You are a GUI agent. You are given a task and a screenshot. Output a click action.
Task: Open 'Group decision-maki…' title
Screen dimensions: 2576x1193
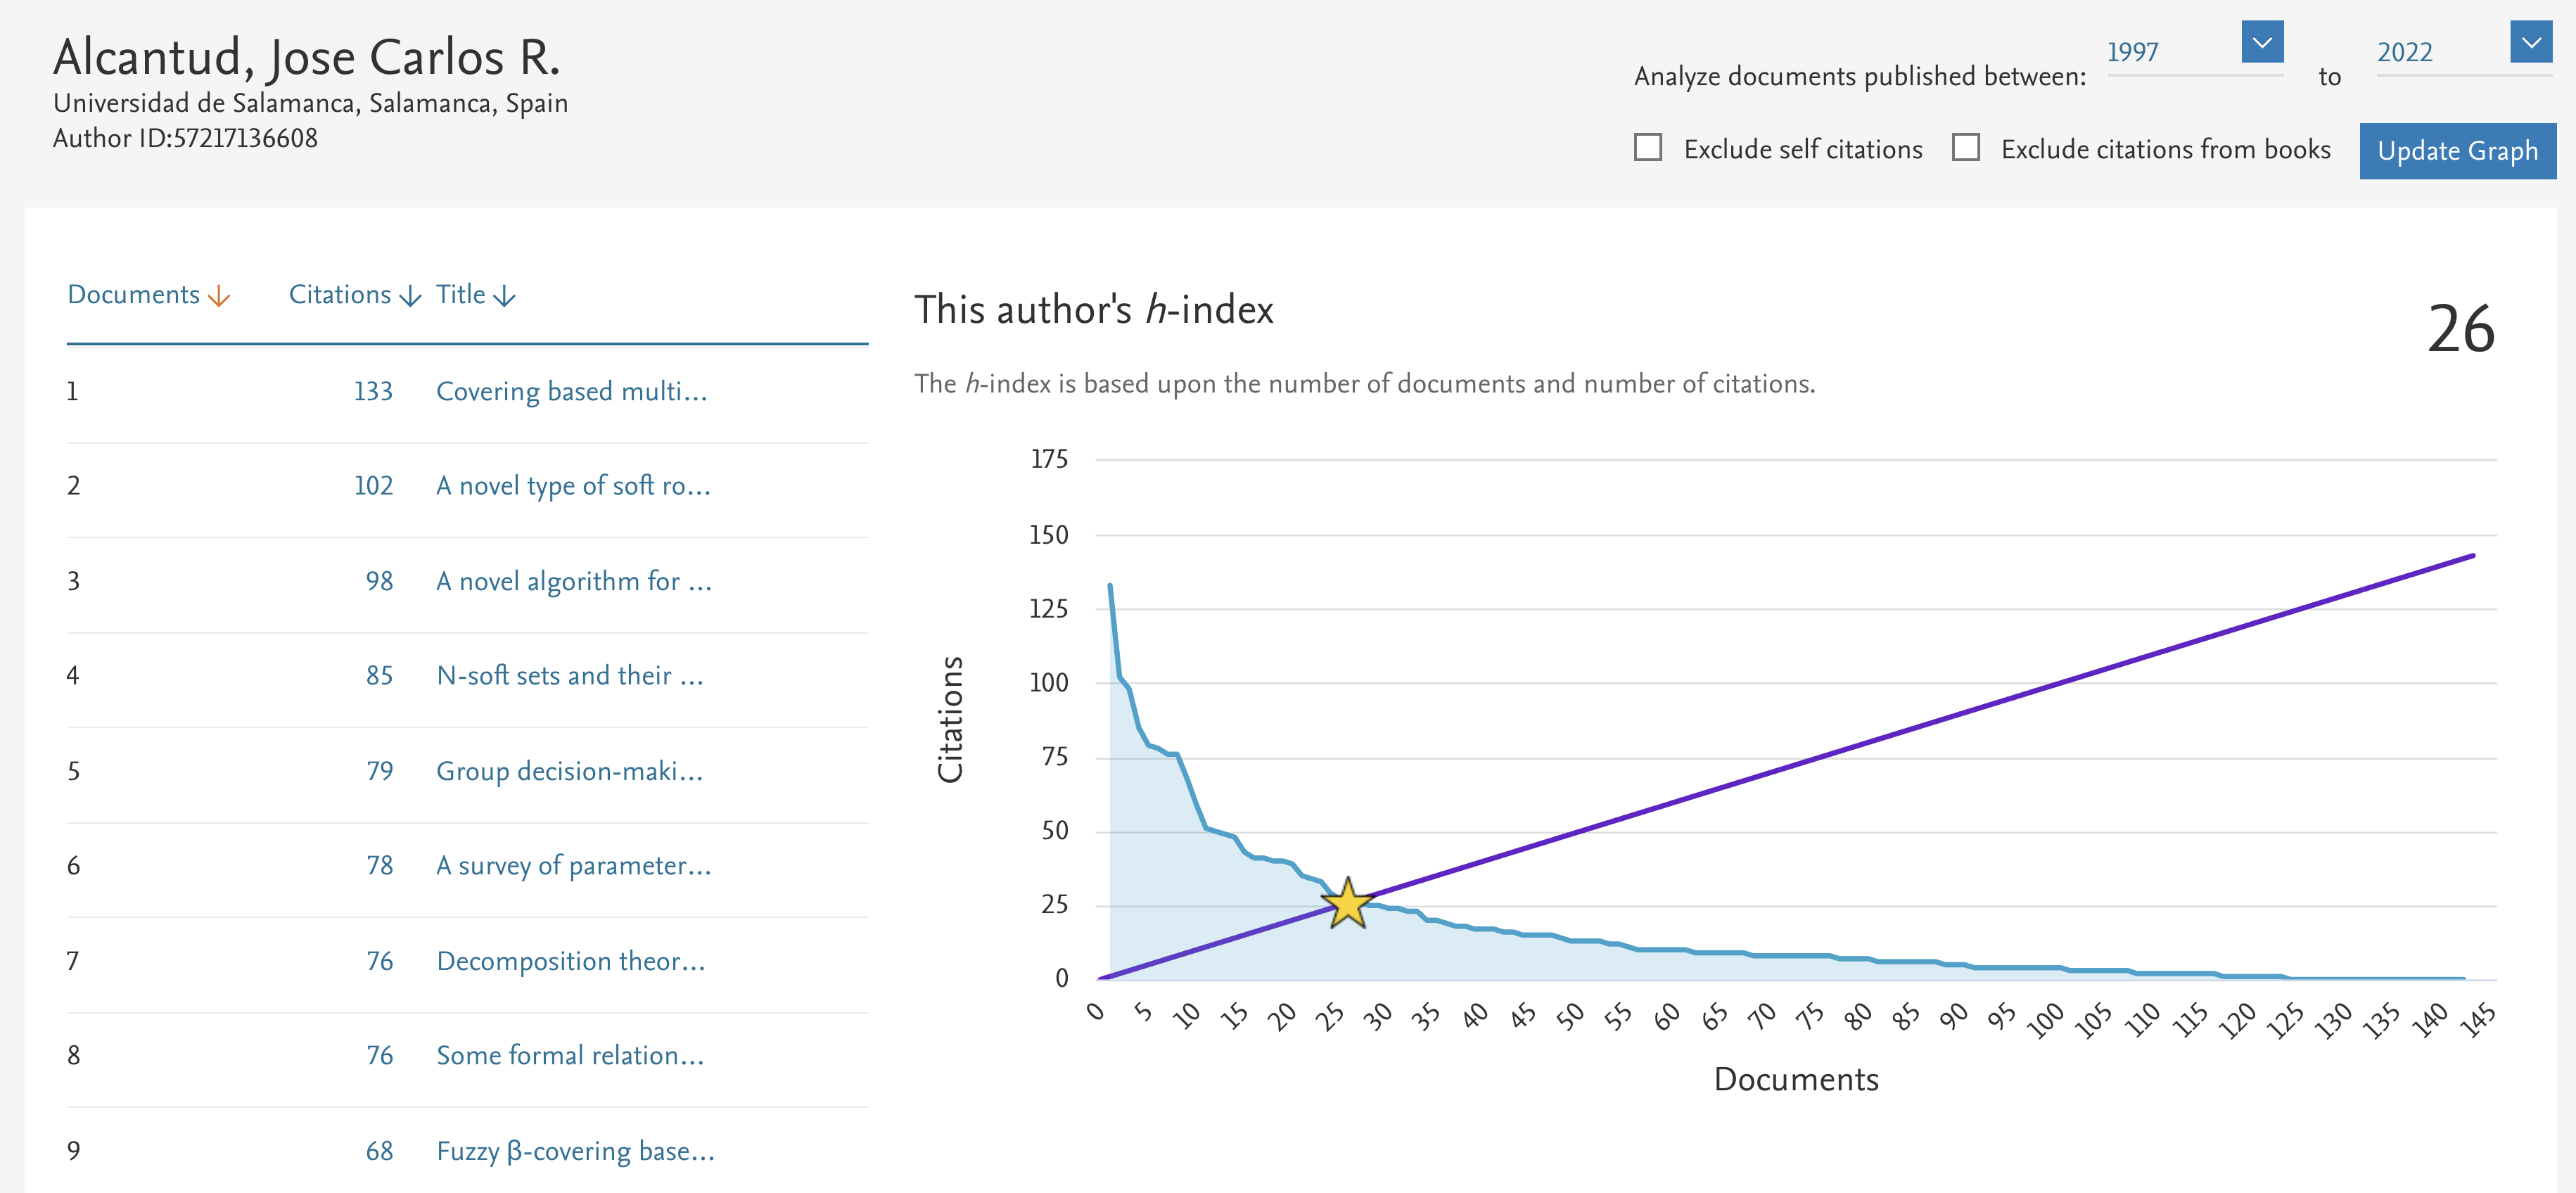point(569,771)
